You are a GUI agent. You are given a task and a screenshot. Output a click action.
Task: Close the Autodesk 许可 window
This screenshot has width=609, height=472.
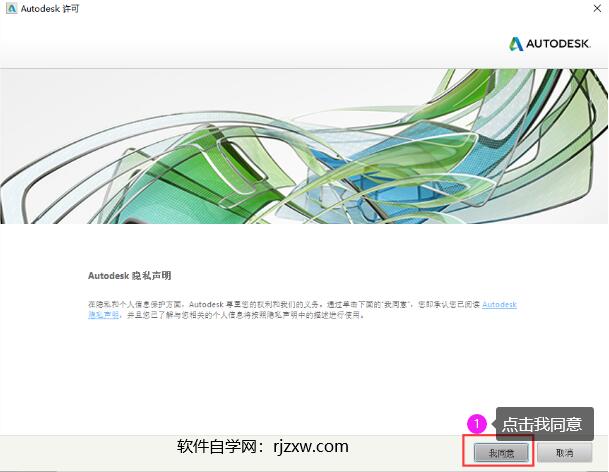click(x=597, y=8)
